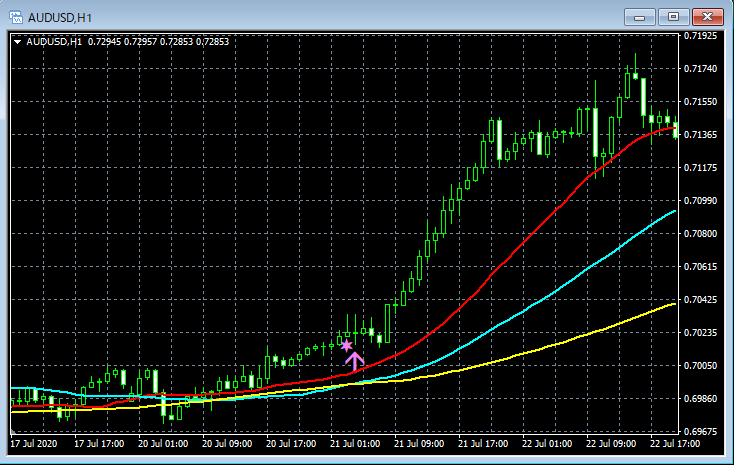Click the open price value 0.72945
This screenshot has height=465, width=734.
pyautogui.click(x=104, y=42)
